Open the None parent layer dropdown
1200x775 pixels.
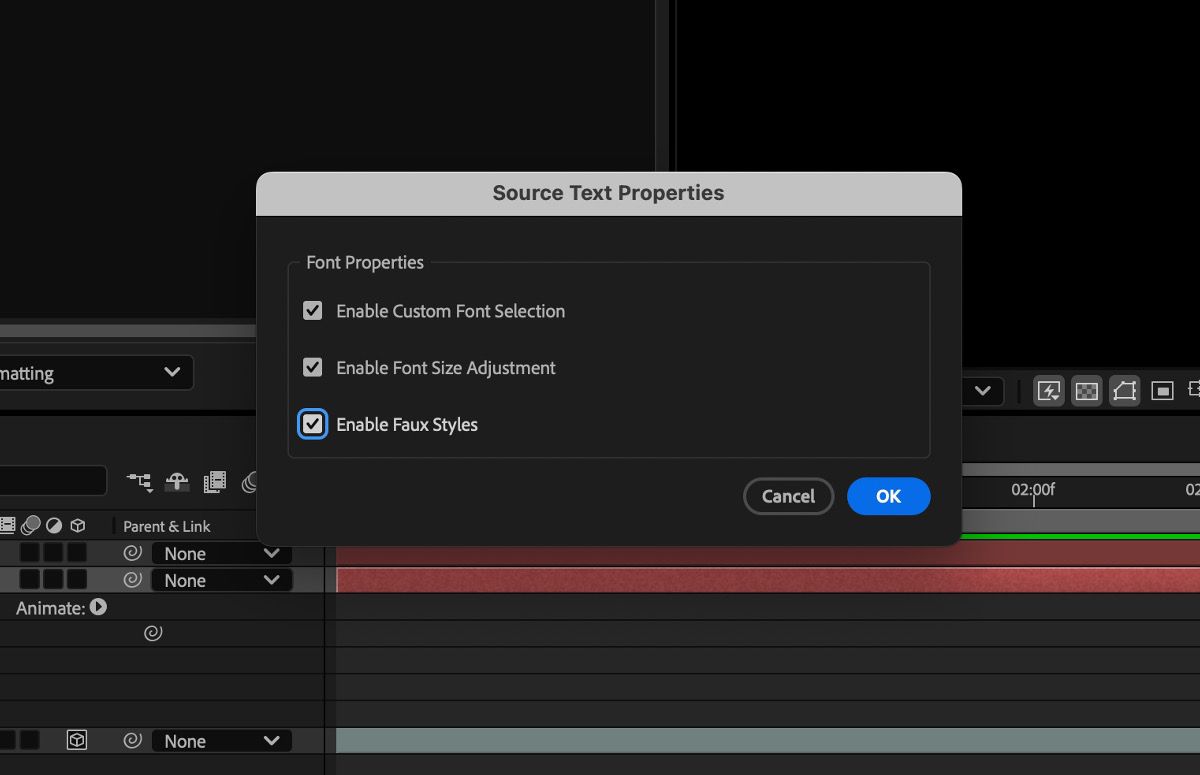[222, 553]
